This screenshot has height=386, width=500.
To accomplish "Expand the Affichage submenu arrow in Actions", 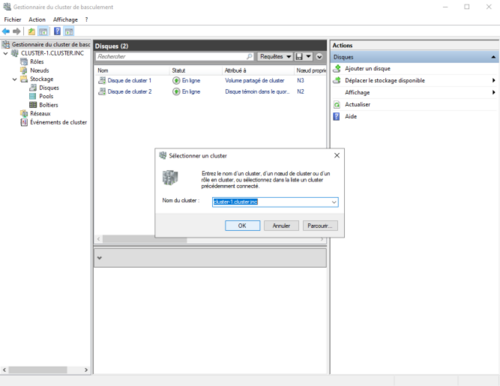I will [x=494, y=92].
